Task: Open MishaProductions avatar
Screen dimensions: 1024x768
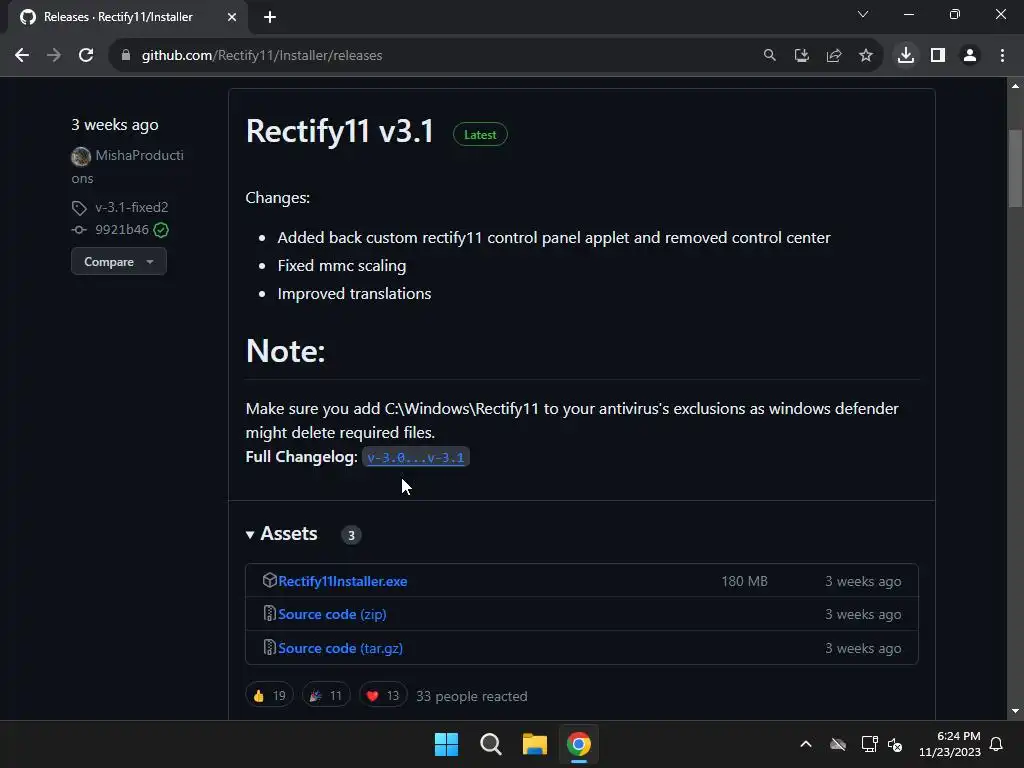Action: point(81,156)
